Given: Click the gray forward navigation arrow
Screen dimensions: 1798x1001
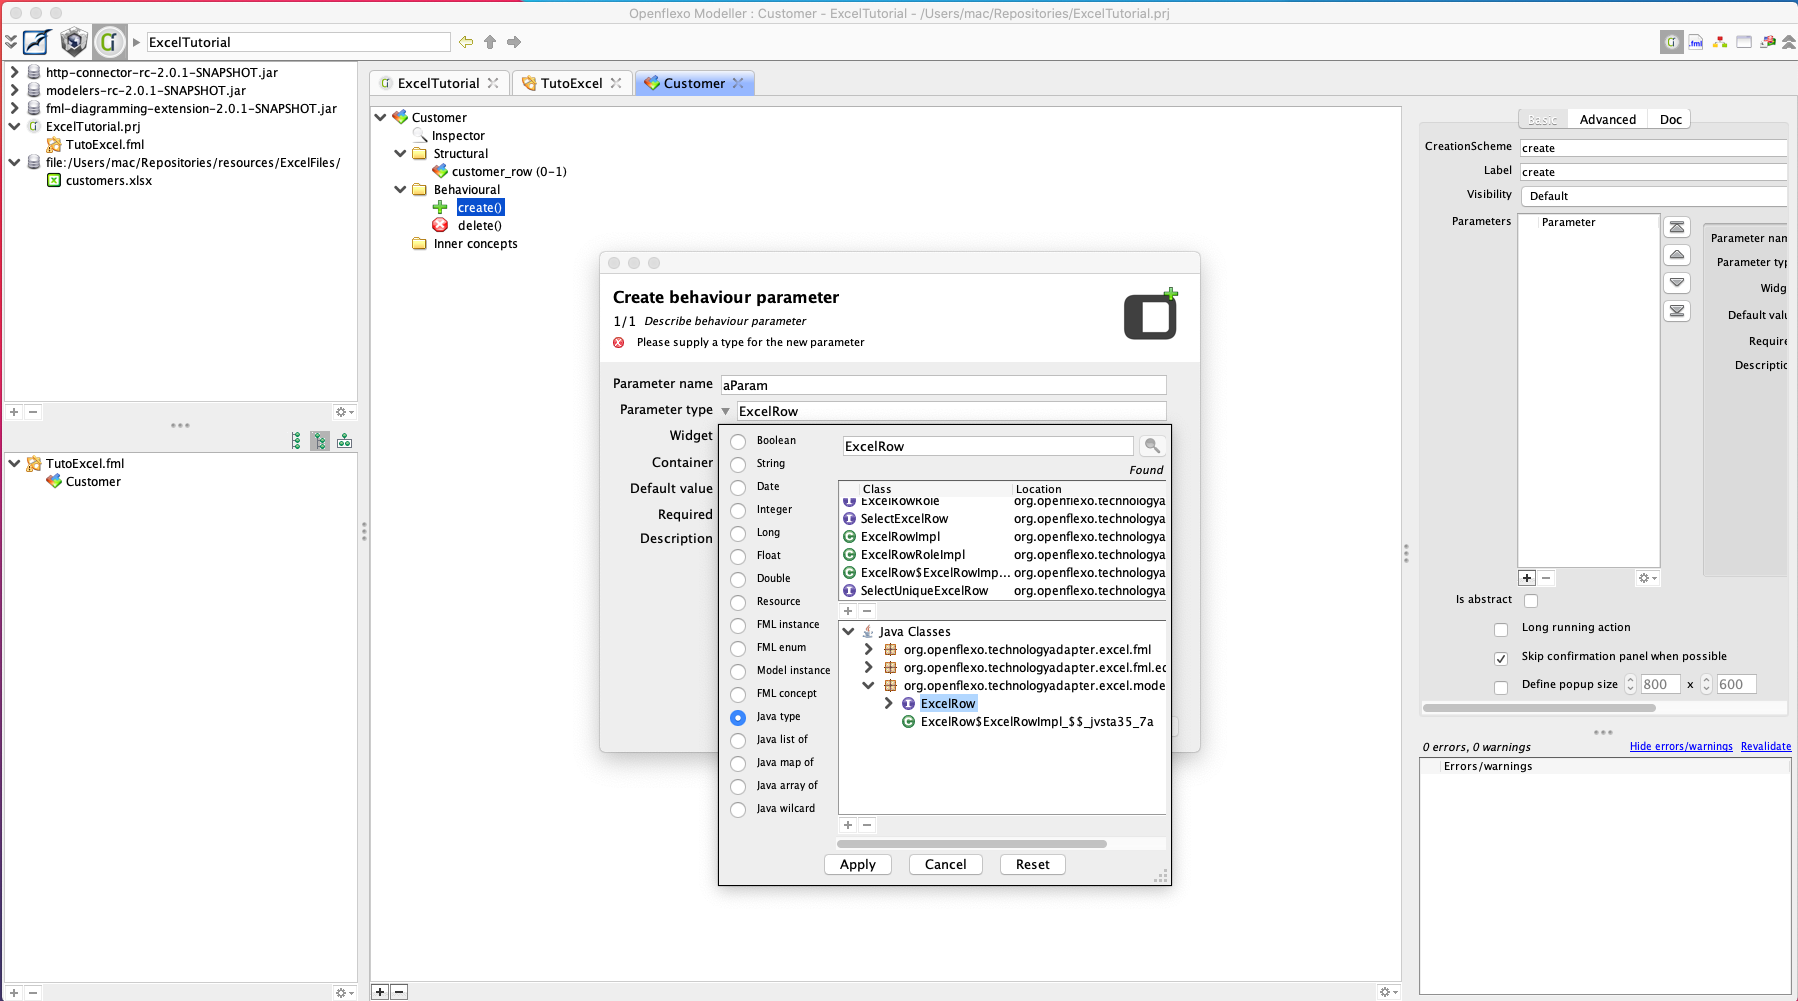Looking at the screenshot, I should (514, 42).
